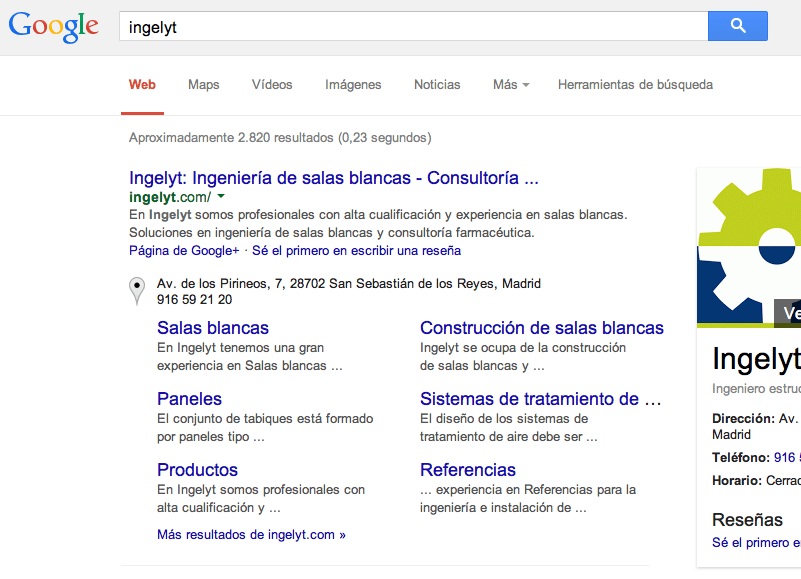The image size is (801, 579).
Task: Click the blue search magnifier button
Action: point(737,26)
